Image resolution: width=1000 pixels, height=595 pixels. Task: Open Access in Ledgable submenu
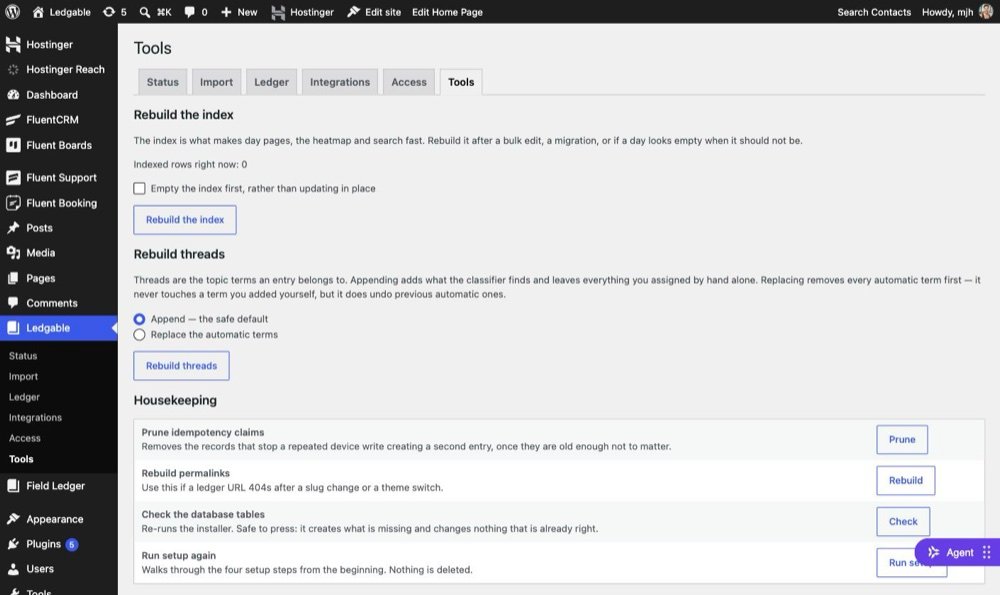point(25,438)
